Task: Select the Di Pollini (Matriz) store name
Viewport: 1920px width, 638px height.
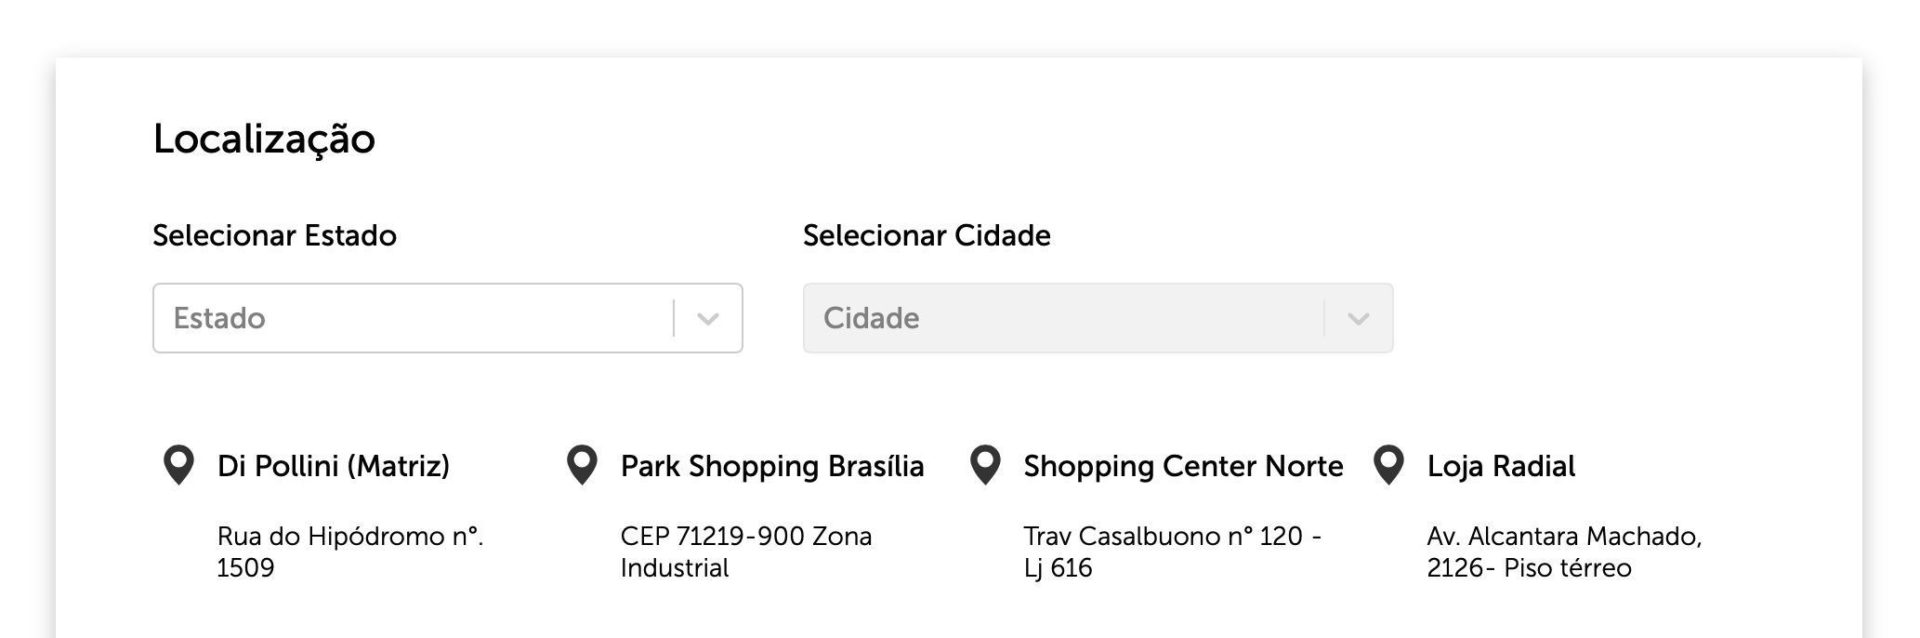Action: point(333,466)
